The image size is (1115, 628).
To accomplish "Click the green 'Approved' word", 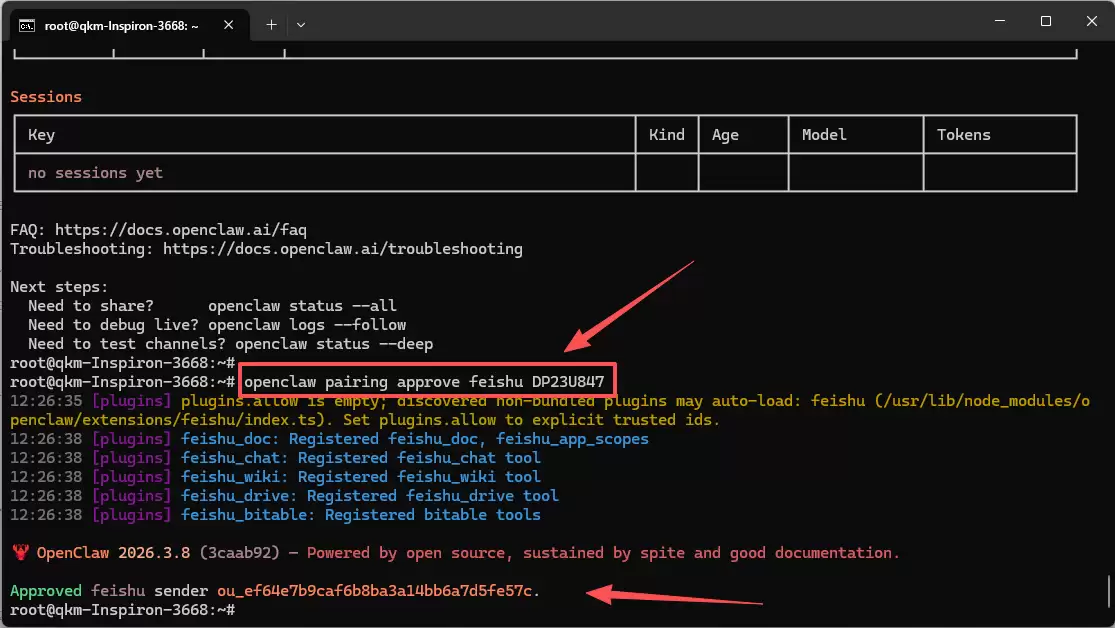I will click(46, 591).
